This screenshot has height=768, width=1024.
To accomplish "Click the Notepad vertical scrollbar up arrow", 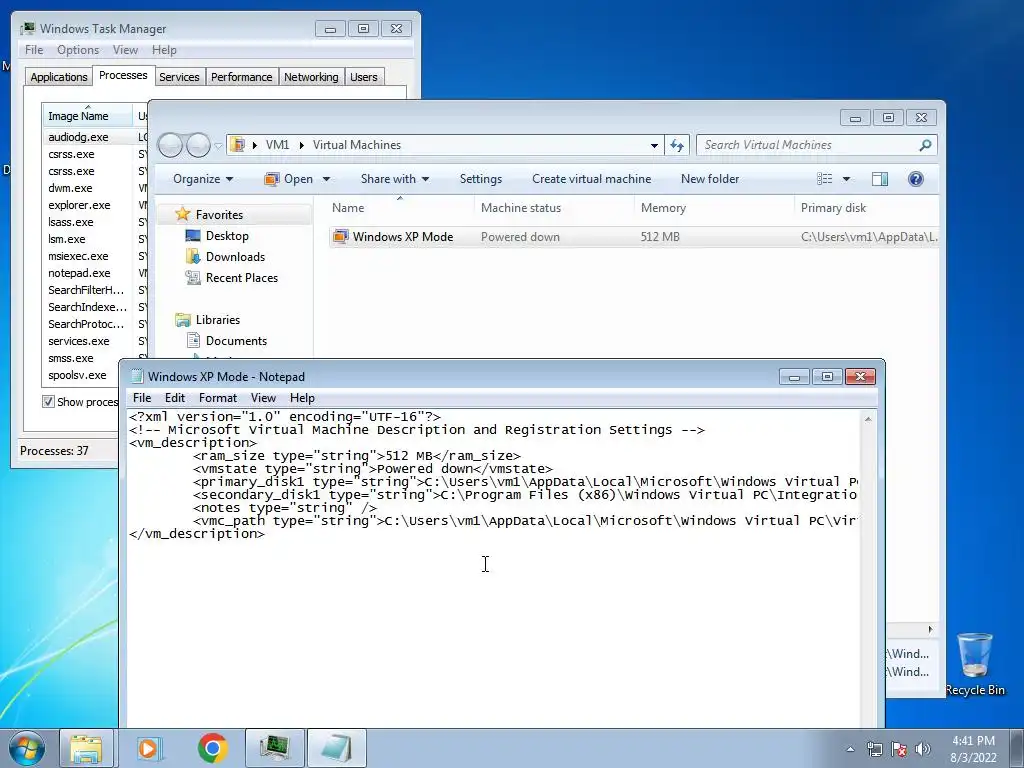I will pyautogui.click(x=868, y=419).
